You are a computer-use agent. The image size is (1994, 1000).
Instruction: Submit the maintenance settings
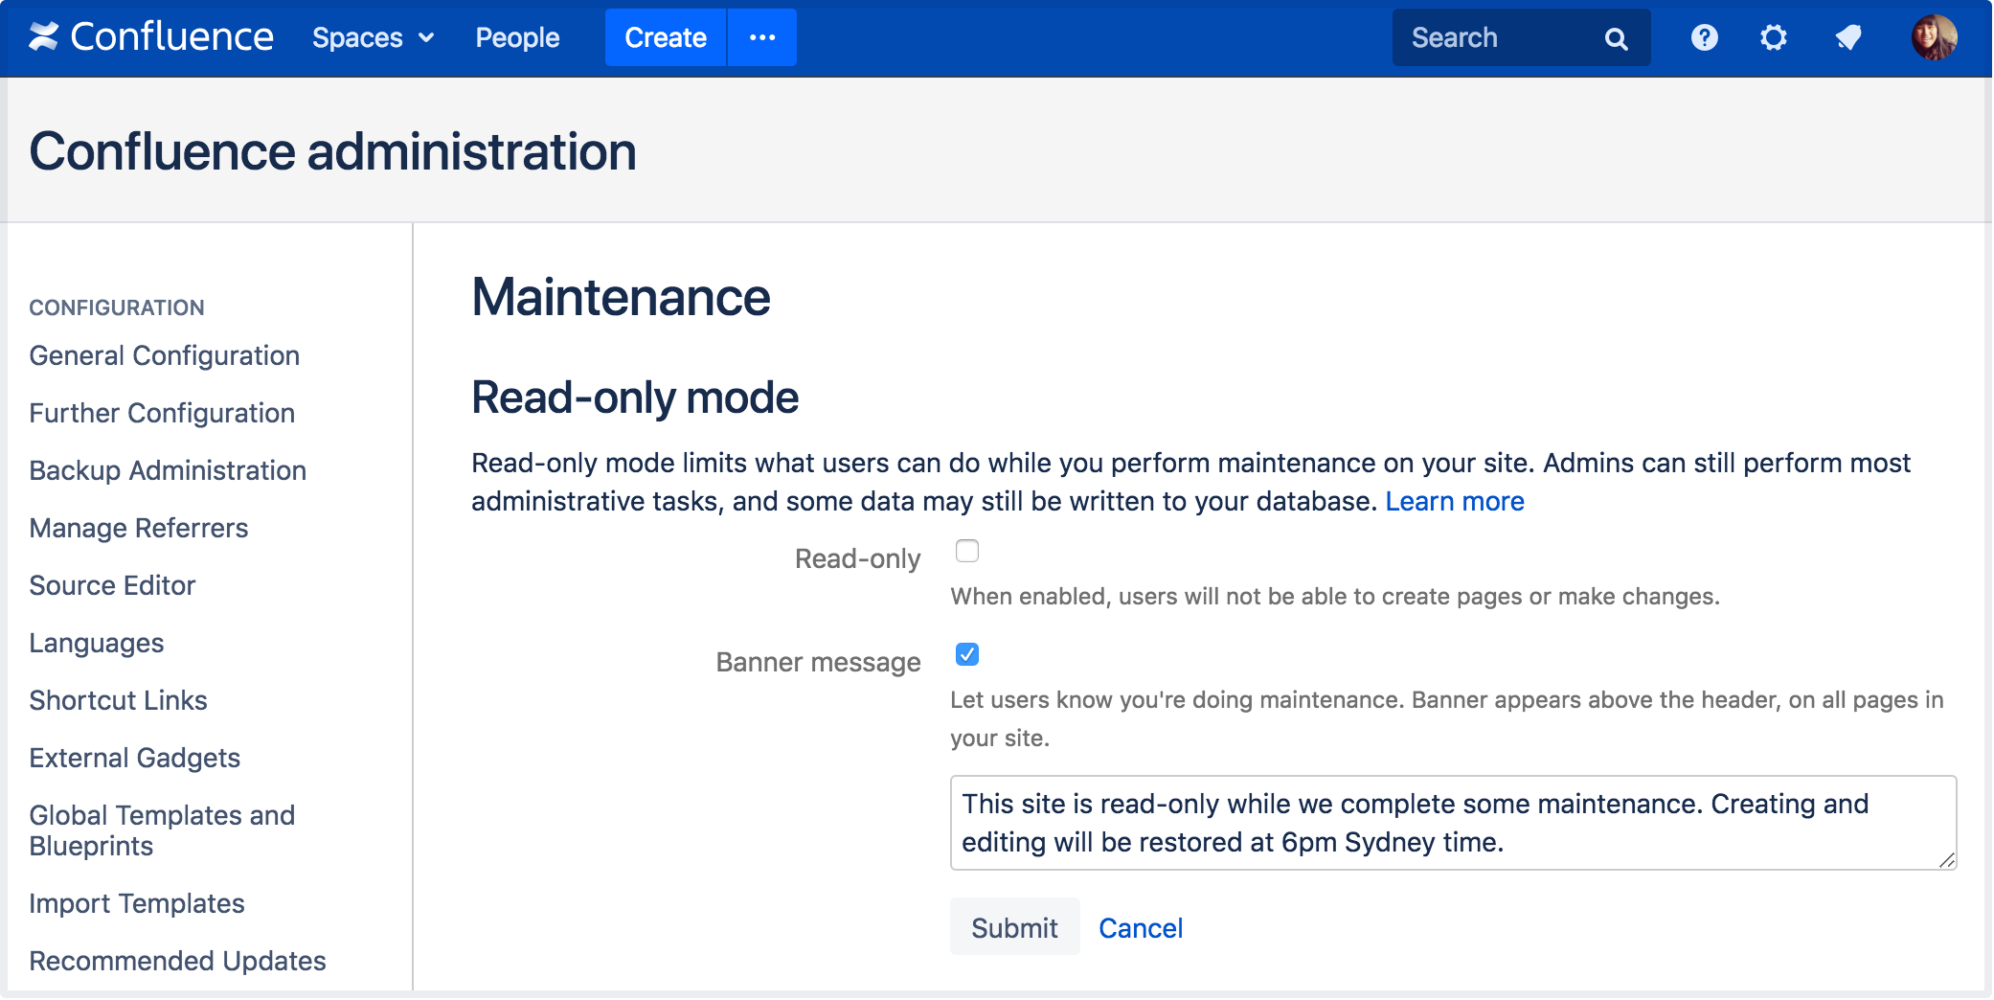click(x=1014, y=927)
